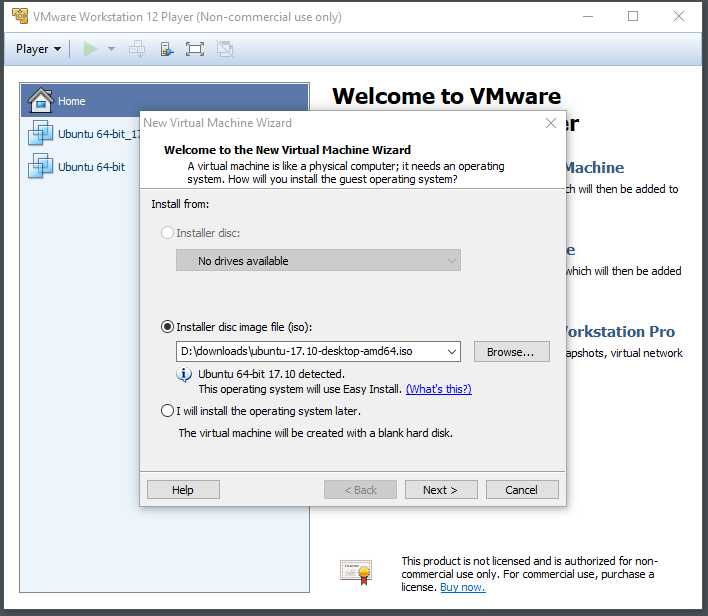Click the Send Ctrl+Alt+Del toolbar icon
The width and height of the screenshot is (708, 616).
pyautogui.click(x=137, y=49)
